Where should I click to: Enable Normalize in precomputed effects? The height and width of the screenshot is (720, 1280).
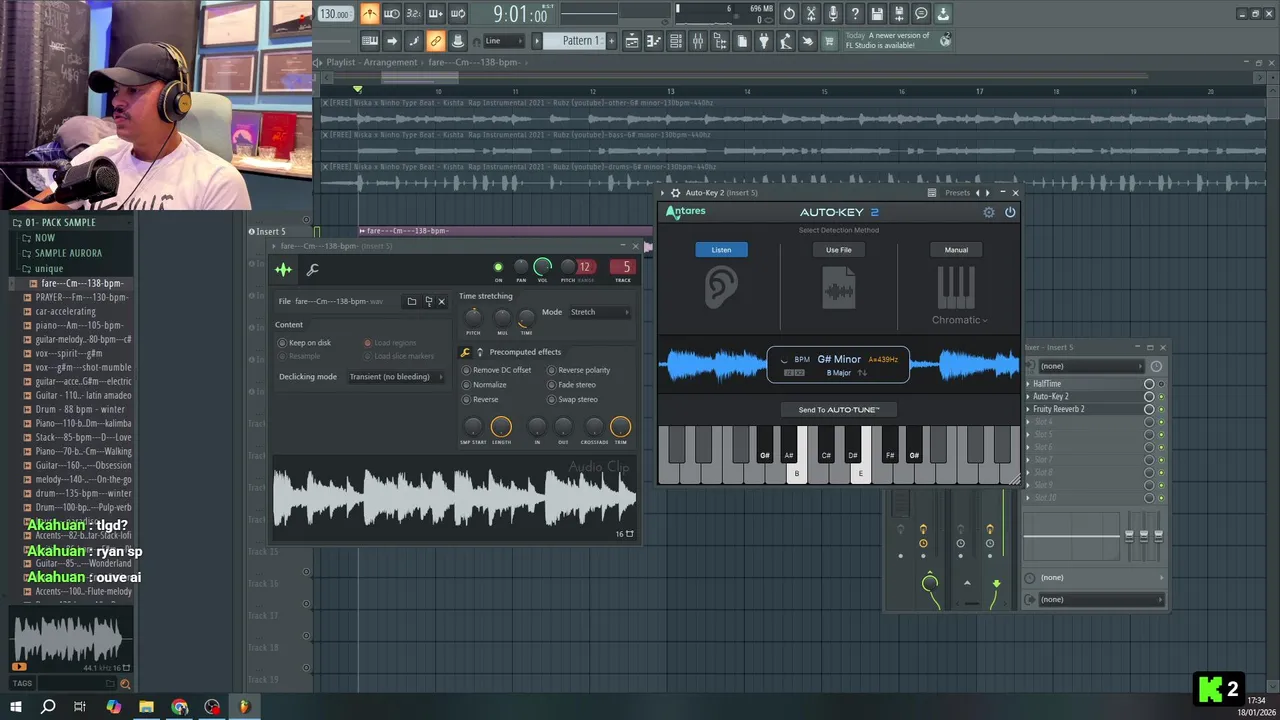coord(485,385)
